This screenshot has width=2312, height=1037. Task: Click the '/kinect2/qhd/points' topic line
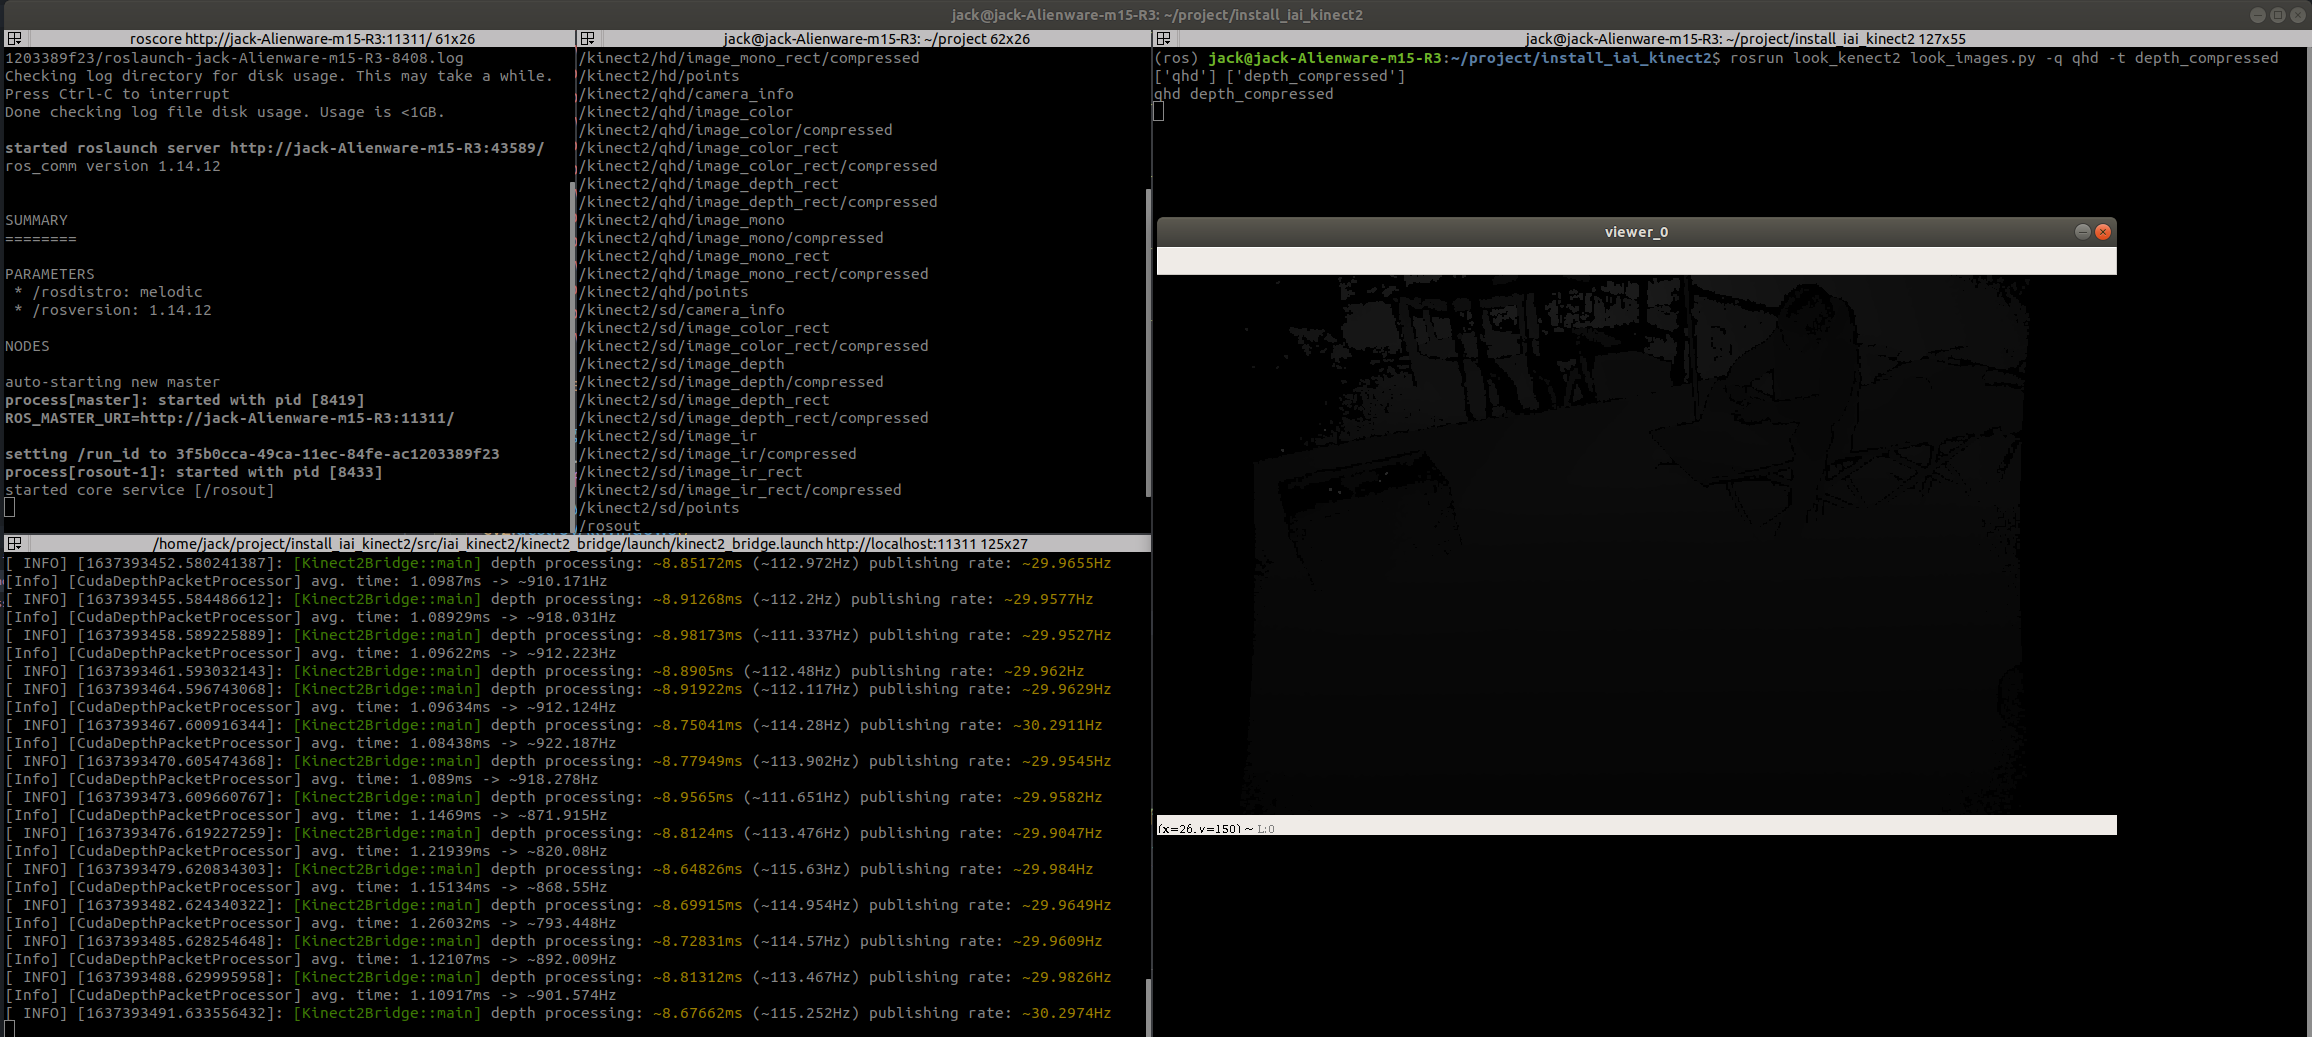[x=664, y=292]
